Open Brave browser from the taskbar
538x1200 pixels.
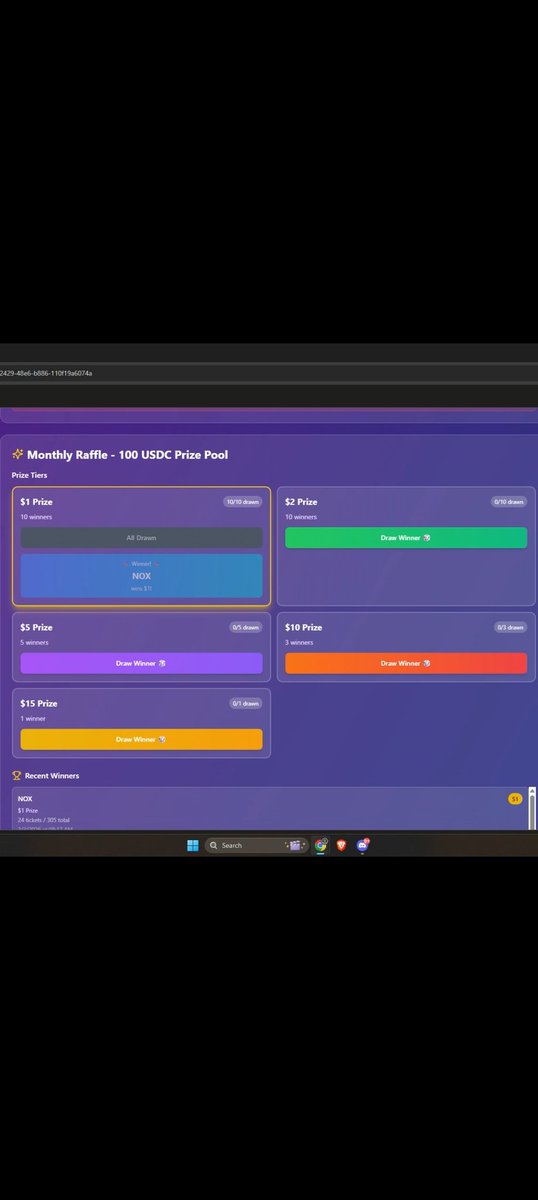[341, 845]
